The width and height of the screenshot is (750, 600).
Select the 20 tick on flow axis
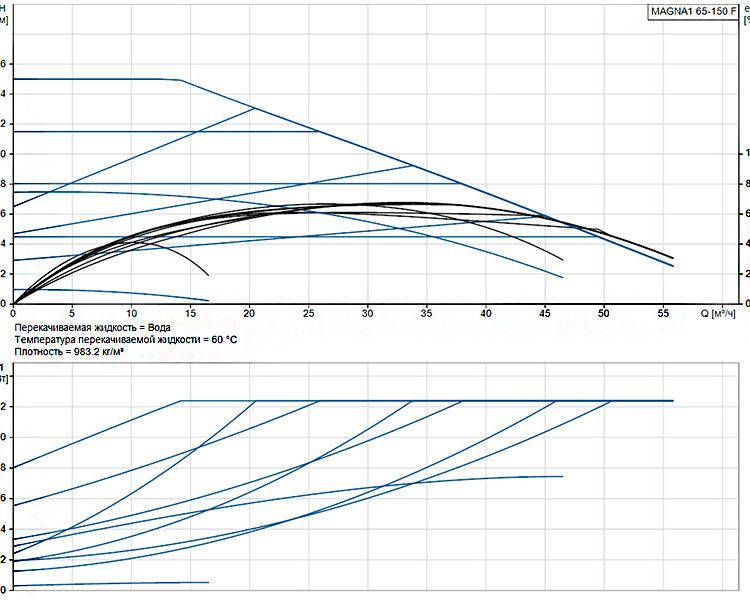pyautogui.click(x=249, y=313)
